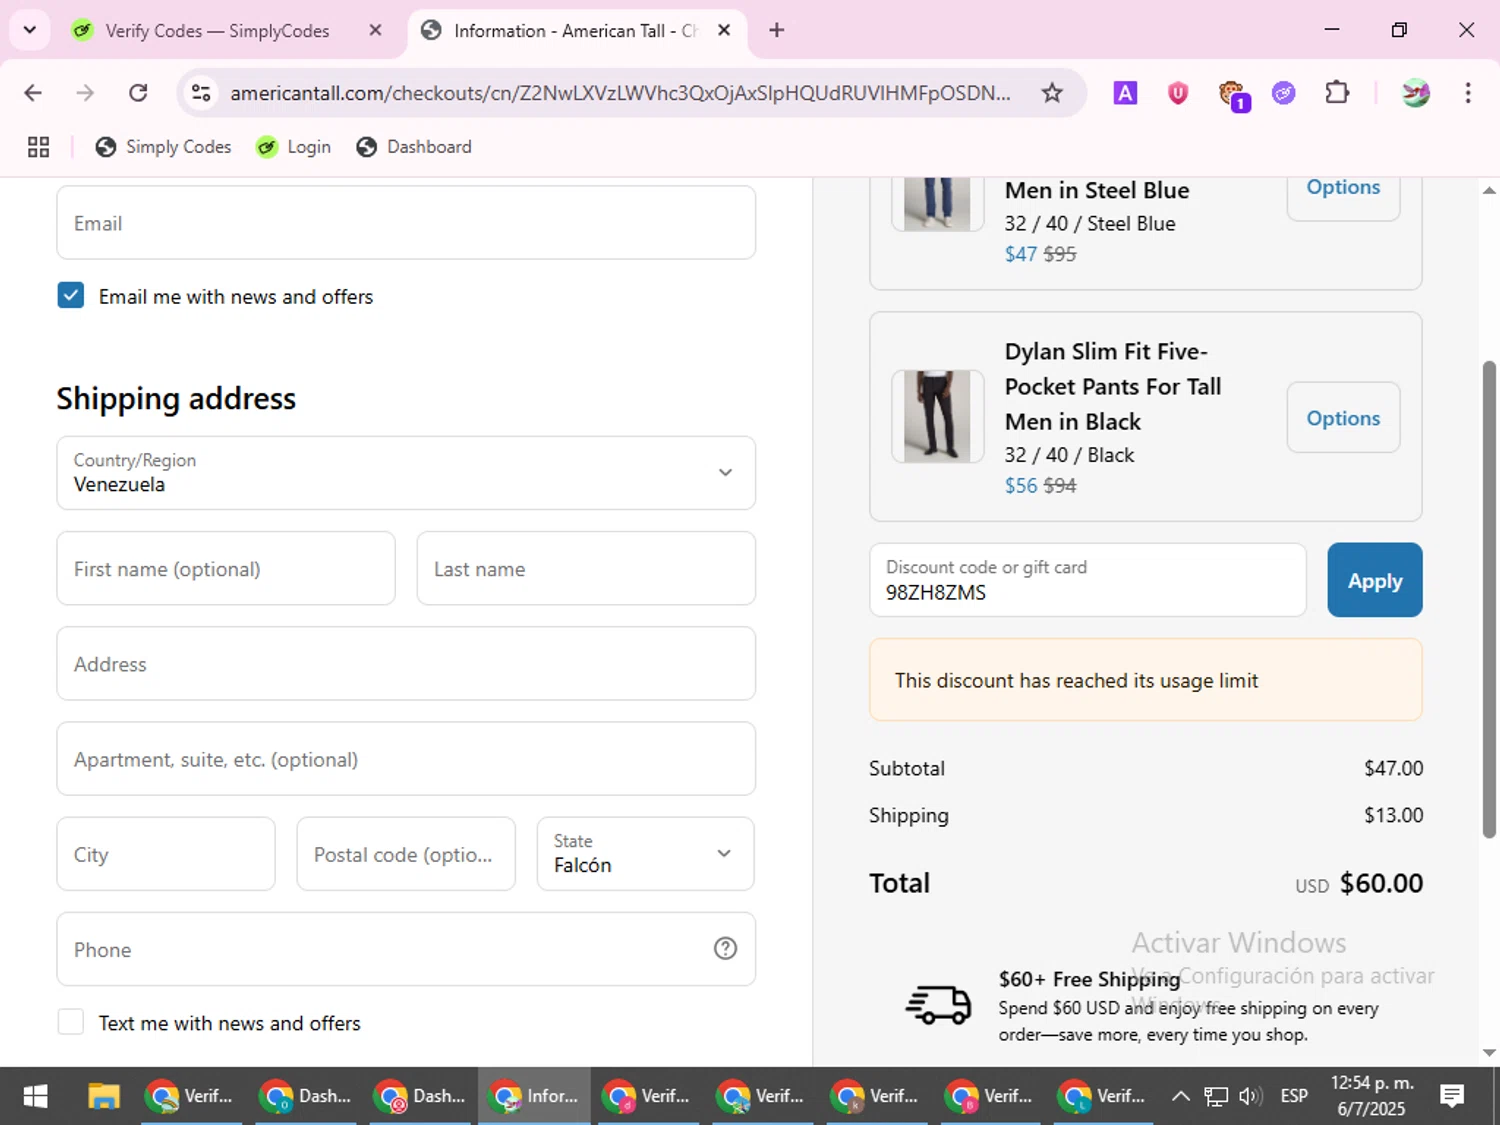
Task: Click the $13.00 shipping amount
Action: [1394, 815]
